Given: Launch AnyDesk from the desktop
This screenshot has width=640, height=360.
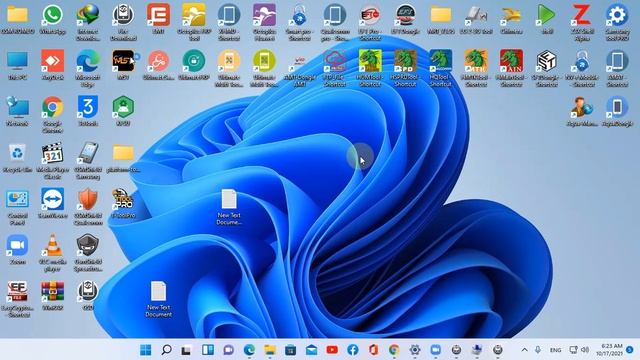Looking at the screenshot, I should click(53, 61).
